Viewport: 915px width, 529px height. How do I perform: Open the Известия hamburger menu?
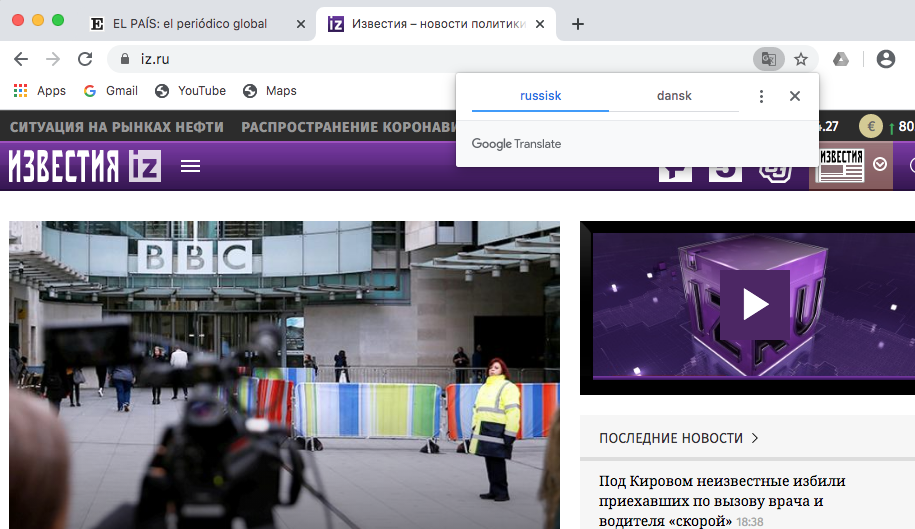(x=190, y=166)
